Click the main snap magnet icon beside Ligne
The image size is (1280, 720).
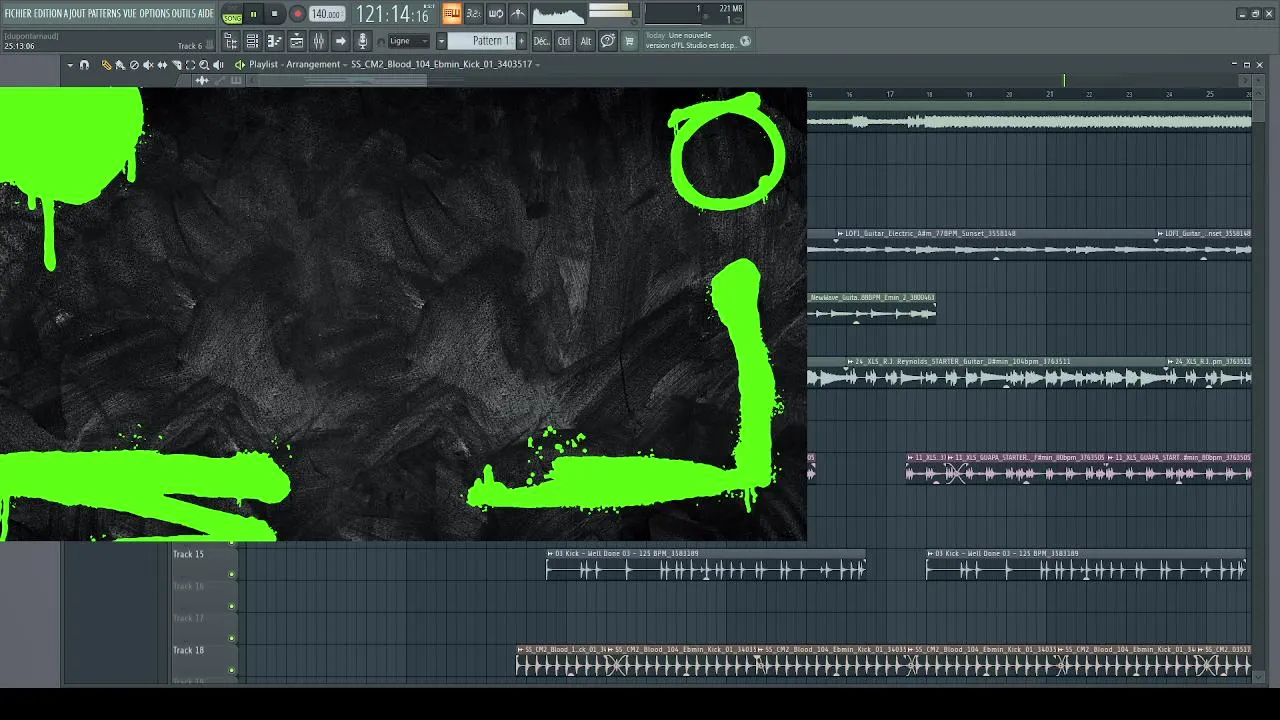pyautogui.click(x=381, y=42)
